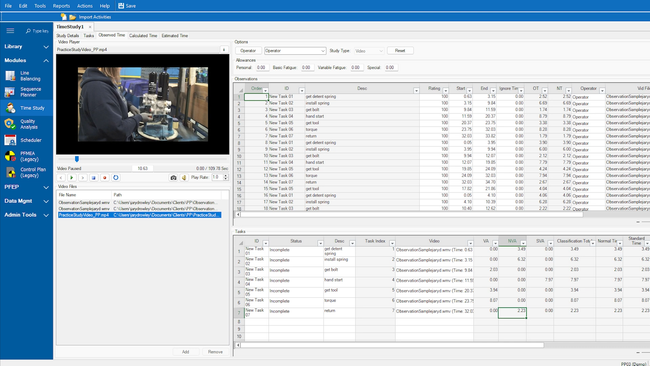Click the Basic Fatigue allowance field

click(307, 68)
